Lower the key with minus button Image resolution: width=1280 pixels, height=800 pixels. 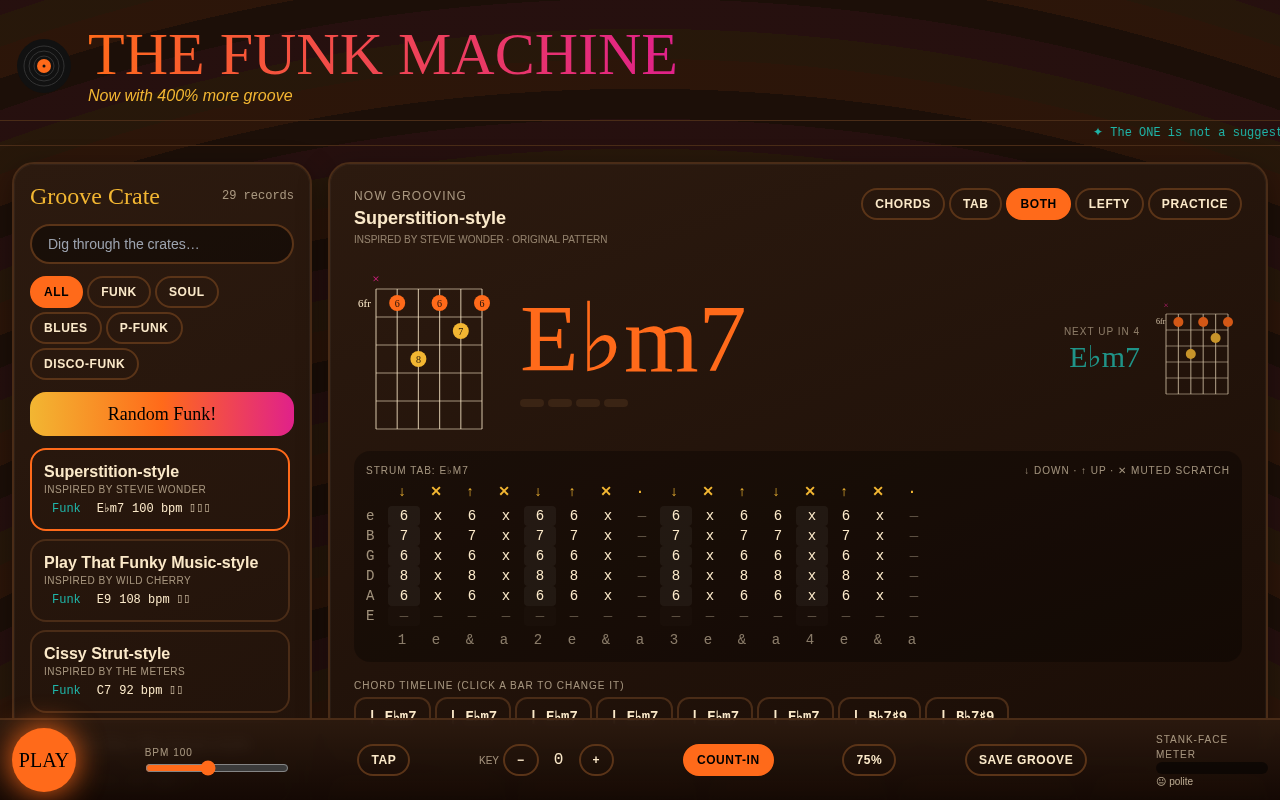tap(521, 760)
